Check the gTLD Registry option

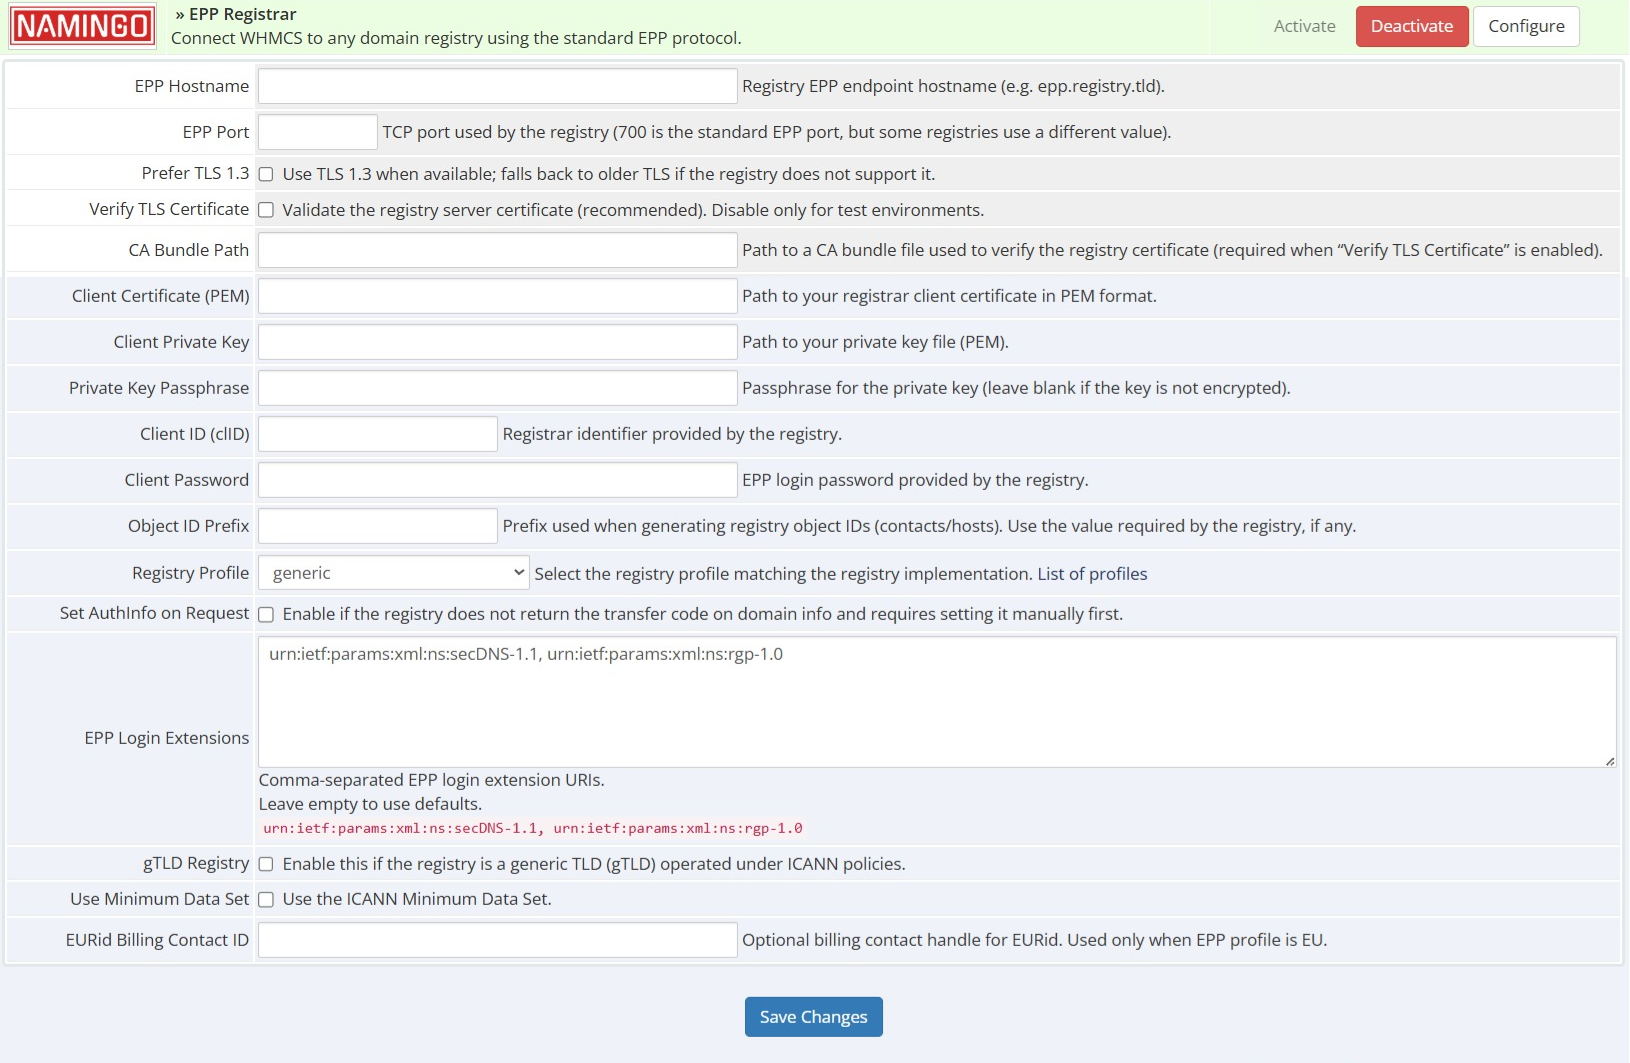point(266,864)
